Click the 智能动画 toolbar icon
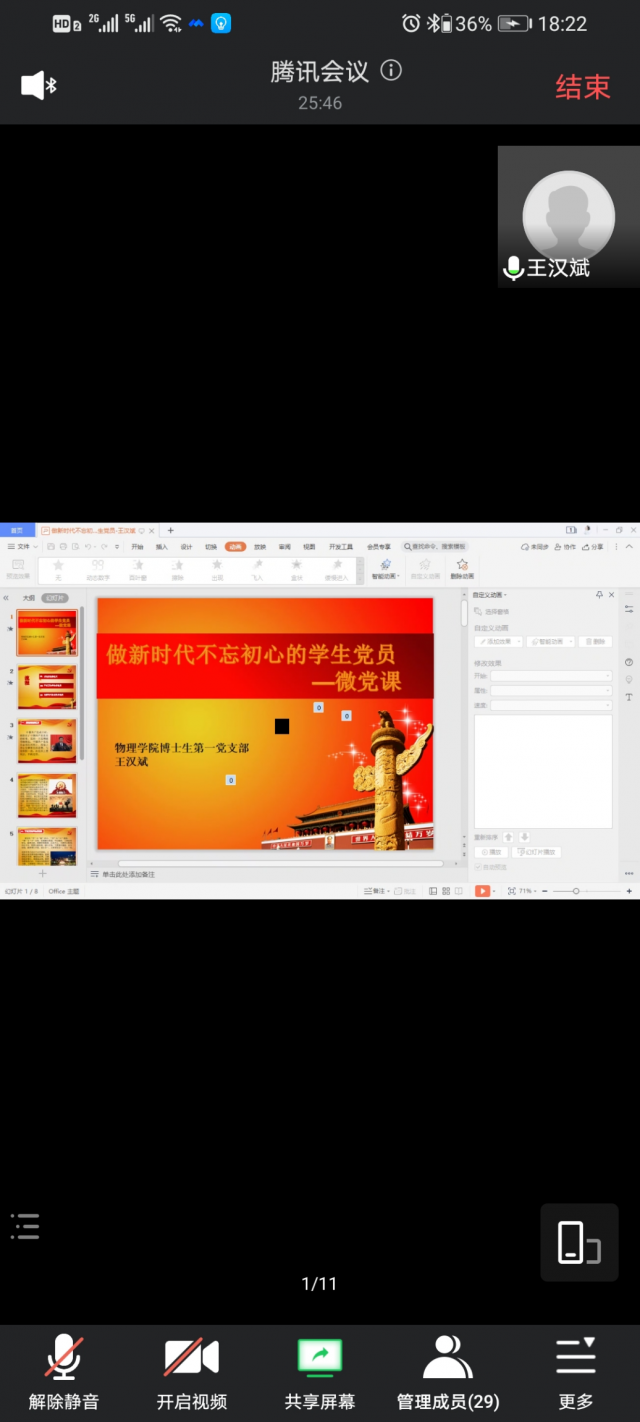The image size is (640, 1422). (x=385, y=569)
